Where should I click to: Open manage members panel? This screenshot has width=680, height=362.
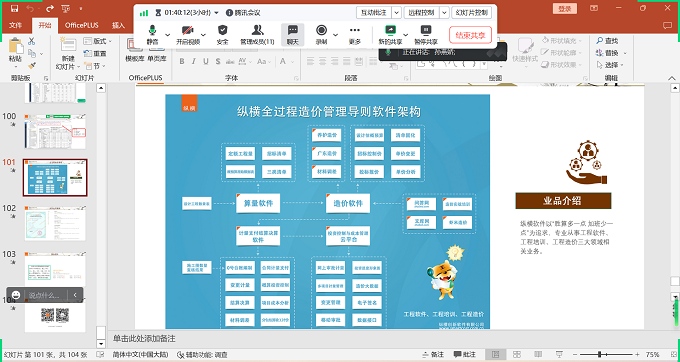[257, 35]
